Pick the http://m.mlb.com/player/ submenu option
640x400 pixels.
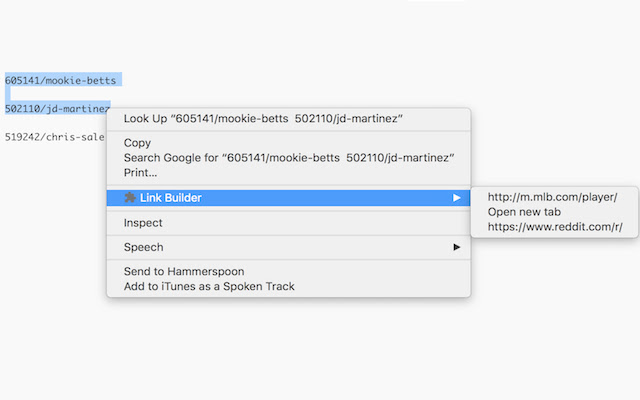552,197
